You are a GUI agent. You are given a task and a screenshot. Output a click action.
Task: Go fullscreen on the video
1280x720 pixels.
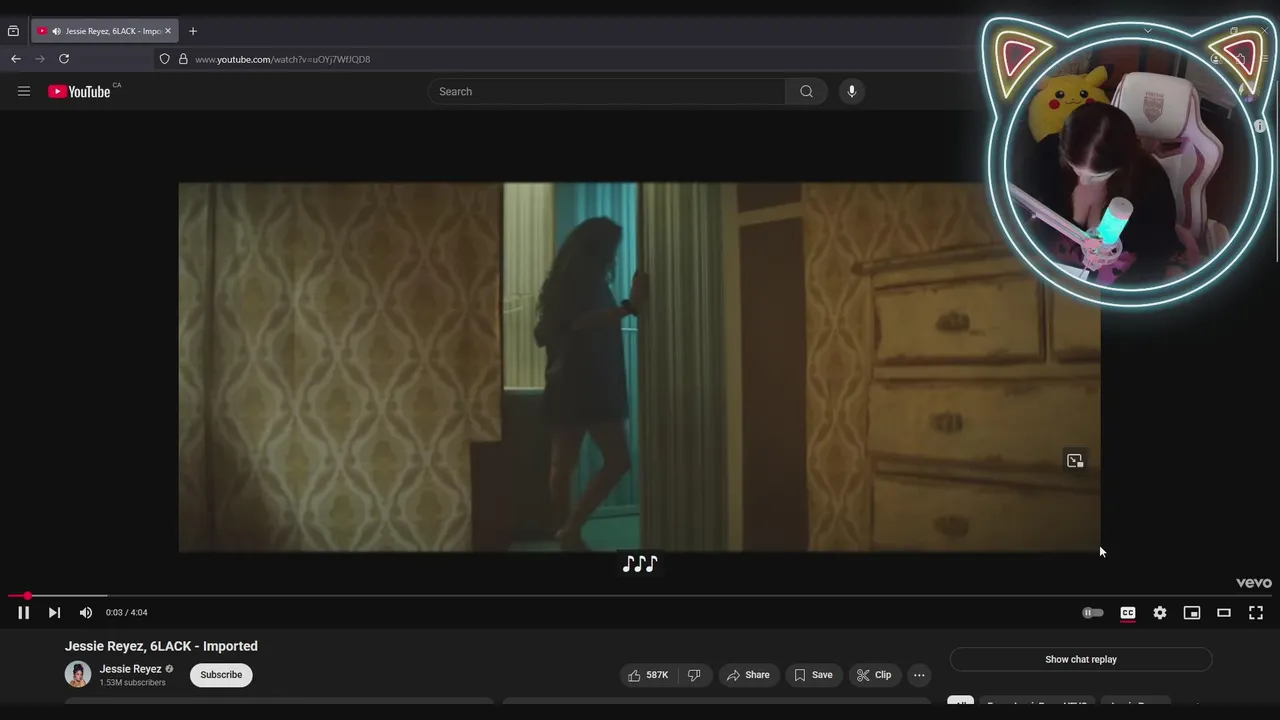click(1256, 613)
